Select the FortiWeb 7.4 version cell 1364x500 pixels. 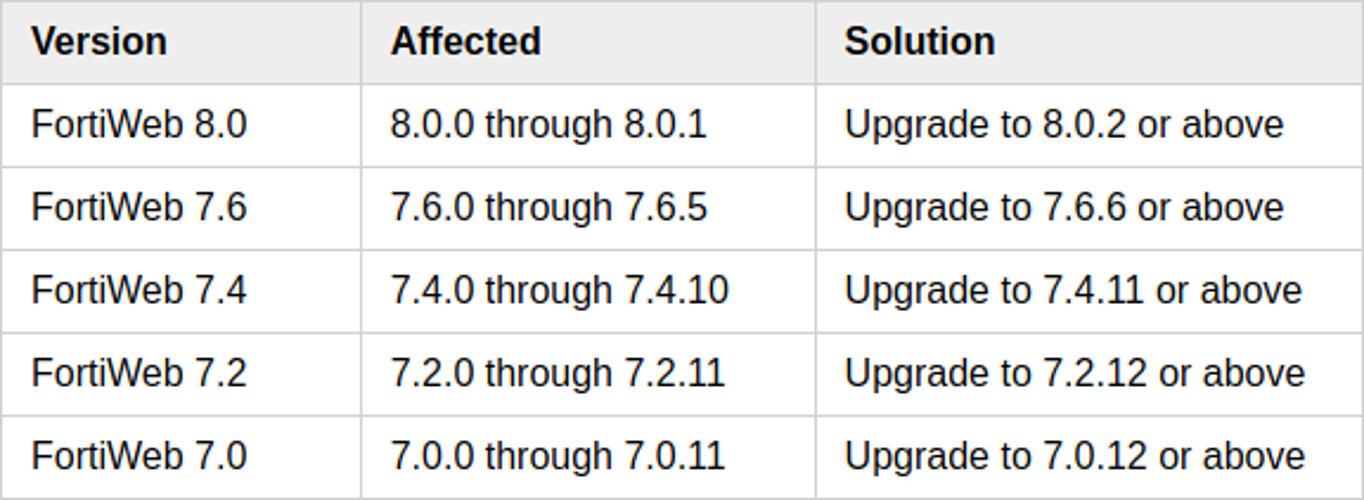pyautogui.click(x=139, y=291)
